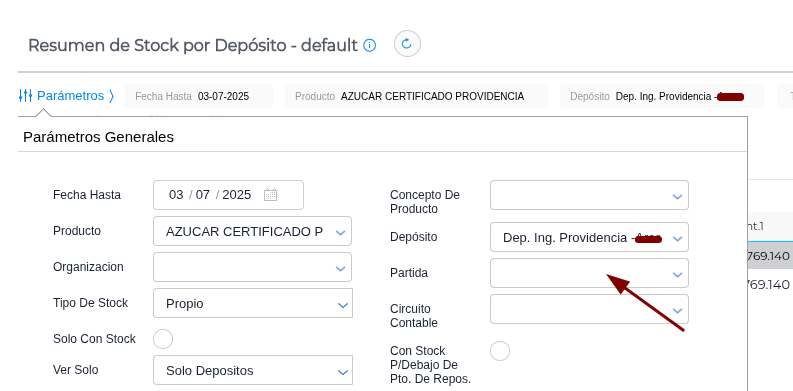Viewport: 793px width, 391px height.
Task: Enable Con Stock P/Debajo De Pto. De Repos.
Action: tap(500, 351)
